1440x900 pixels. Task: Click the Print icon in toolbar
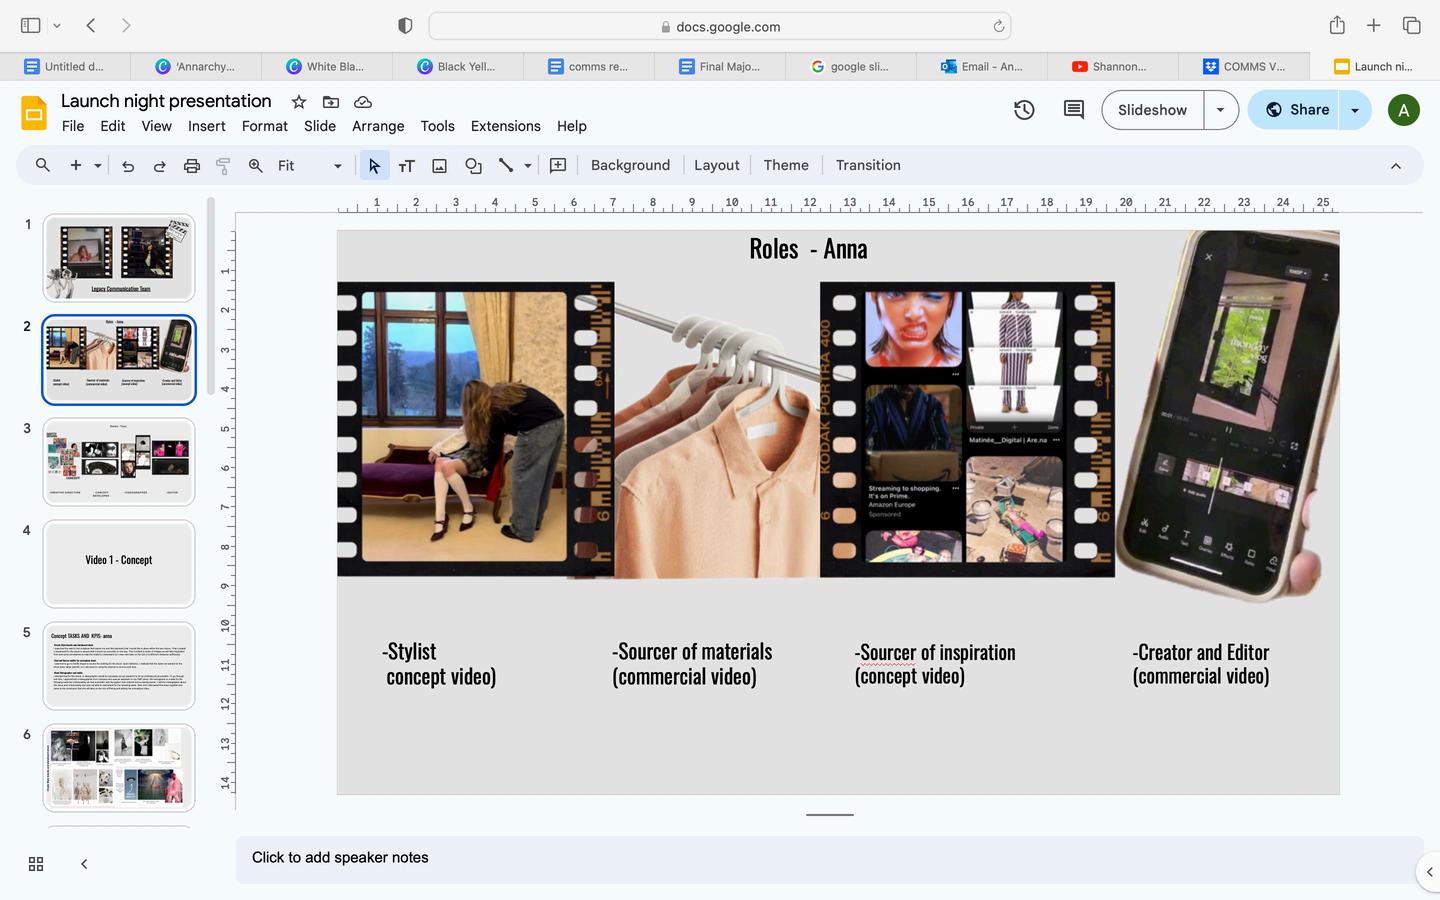(192, 166)
